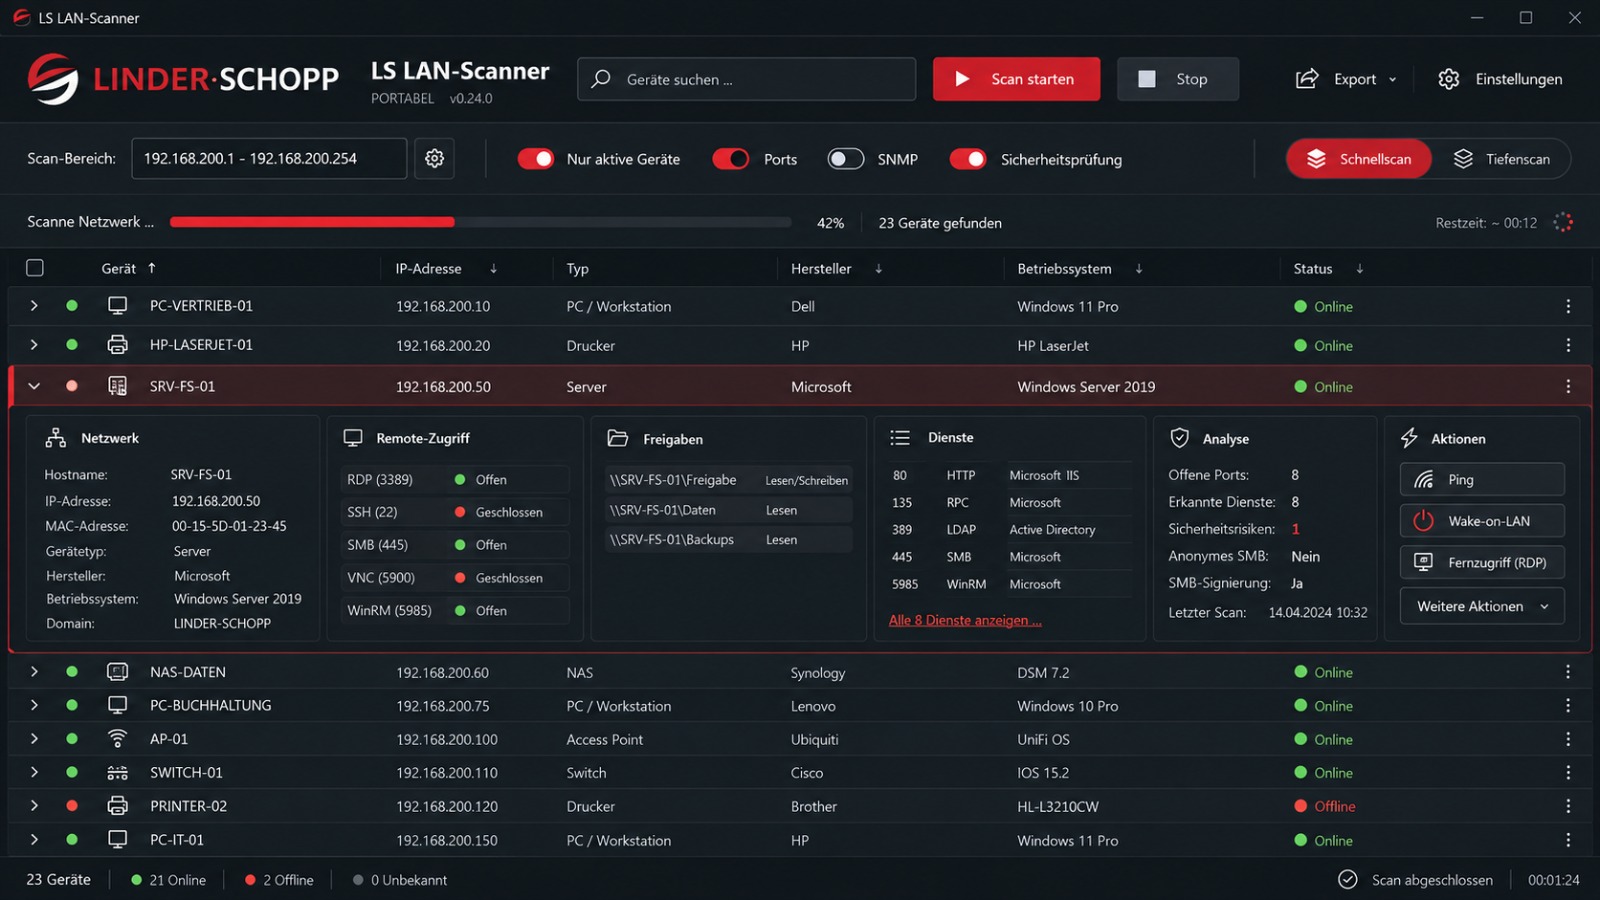Image resolution: width=1600 pixels, height=900 pixels.
Task: Open three-dot menu for HP-LASERJET-01
Action: 1568,345
